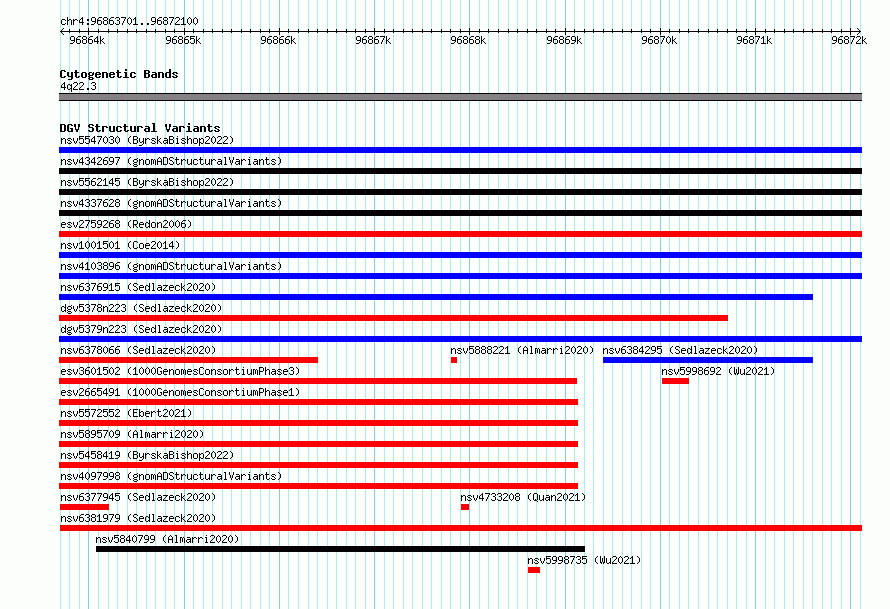Open nsv6381979 (Sedlazeck2020) label
The width and height of the screenshot is (890, 609).
(x=138, y=518)
